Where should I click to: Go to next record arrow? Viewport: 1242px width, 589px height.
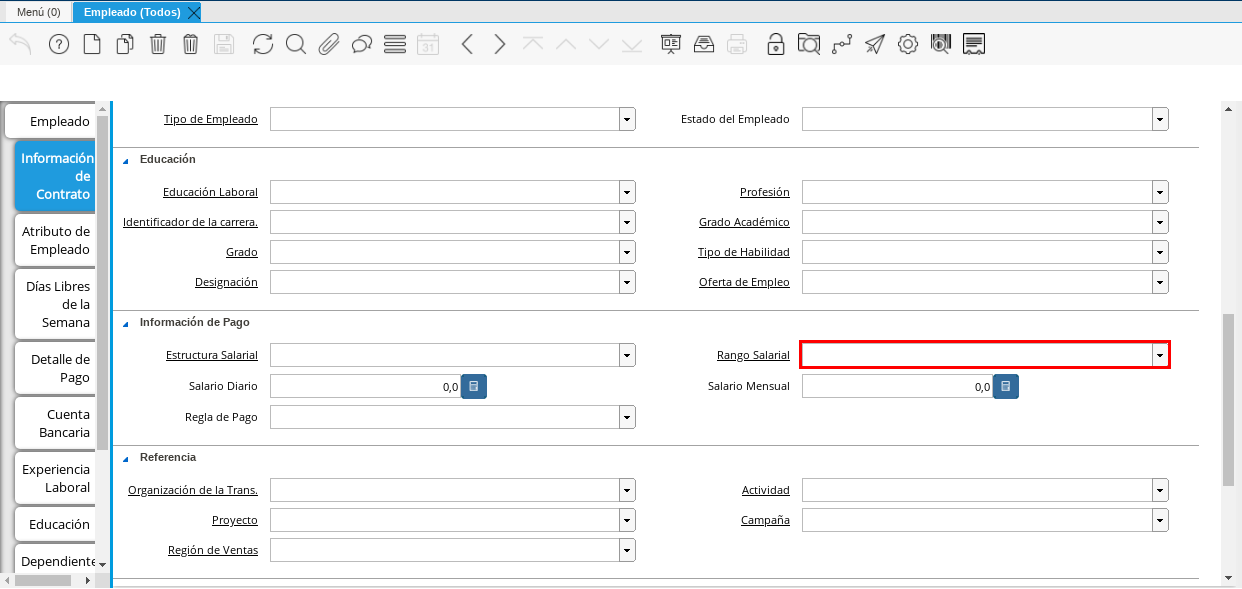tap(500, 44)
